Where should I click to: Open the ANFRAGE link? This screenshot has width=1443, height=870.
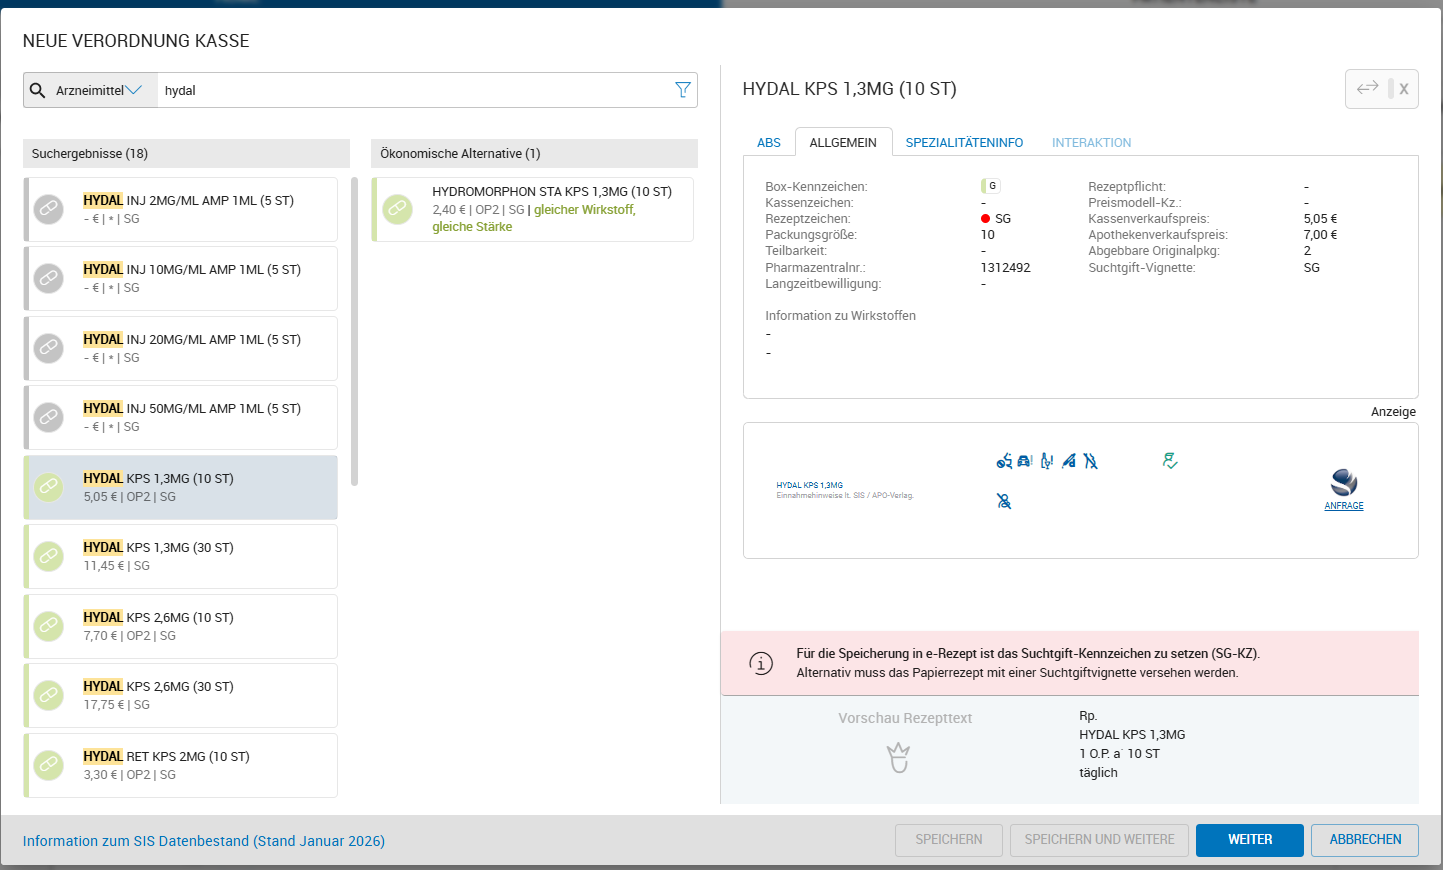click(1344, 506)
